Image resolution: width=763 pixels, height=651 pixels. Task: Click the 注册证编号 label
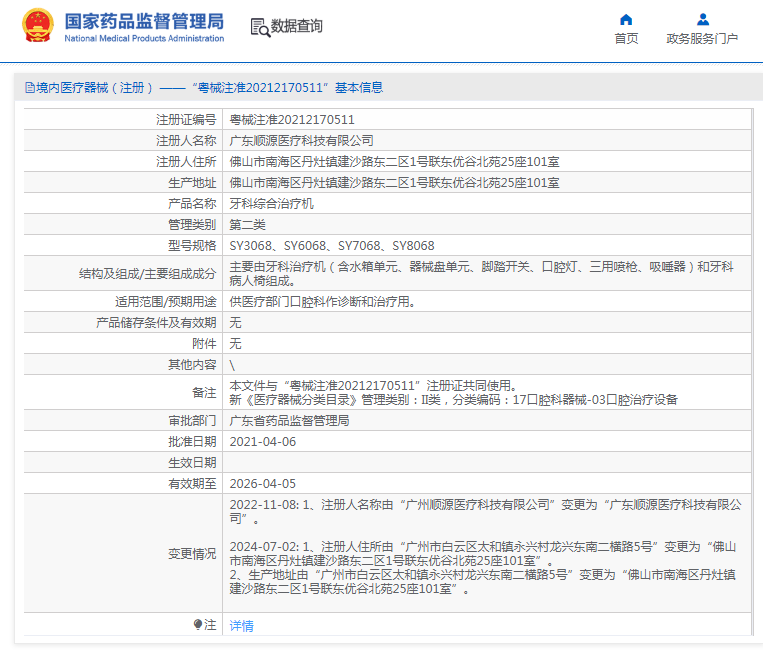pos(186,120)
